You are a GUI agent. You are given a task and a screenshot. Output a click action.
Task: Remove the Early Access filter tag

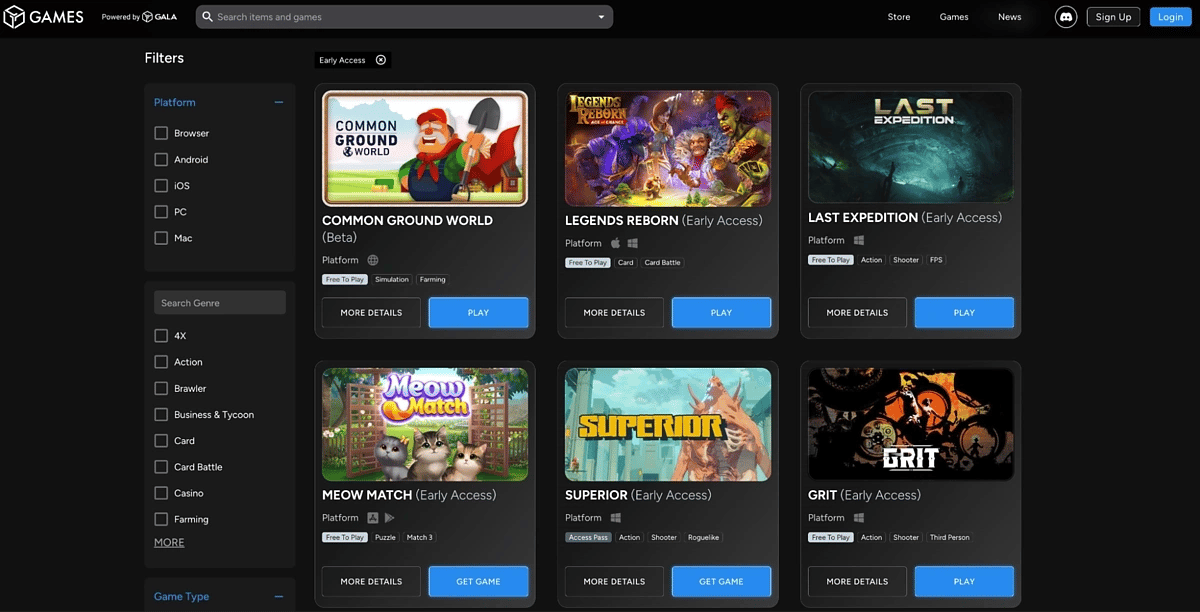[x=381, y=60]
